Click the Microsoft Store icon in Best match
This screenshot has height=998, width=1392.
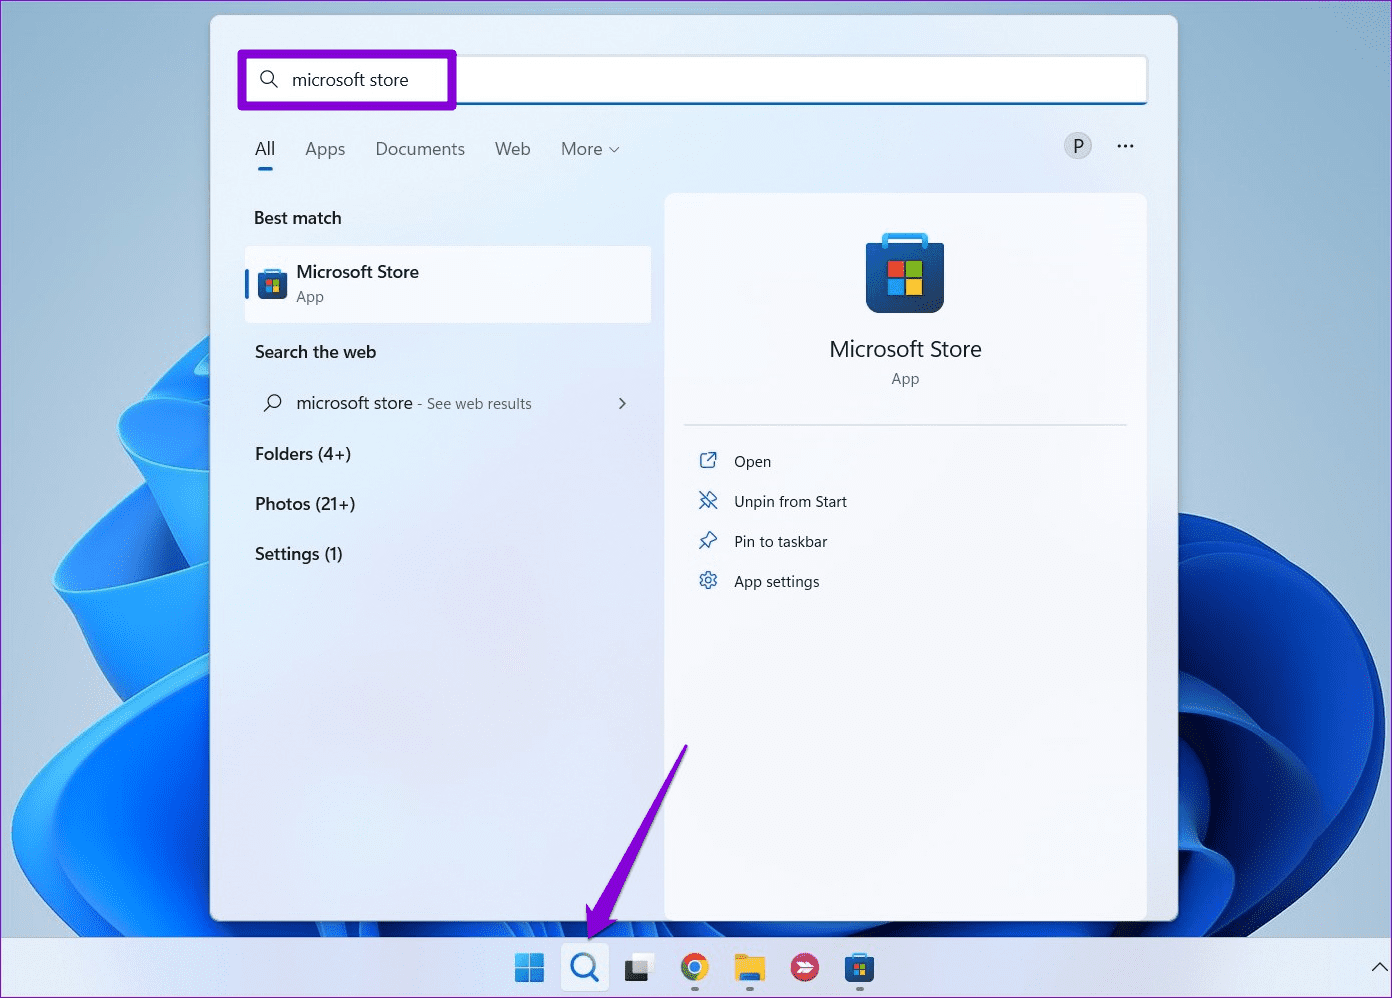272,284
